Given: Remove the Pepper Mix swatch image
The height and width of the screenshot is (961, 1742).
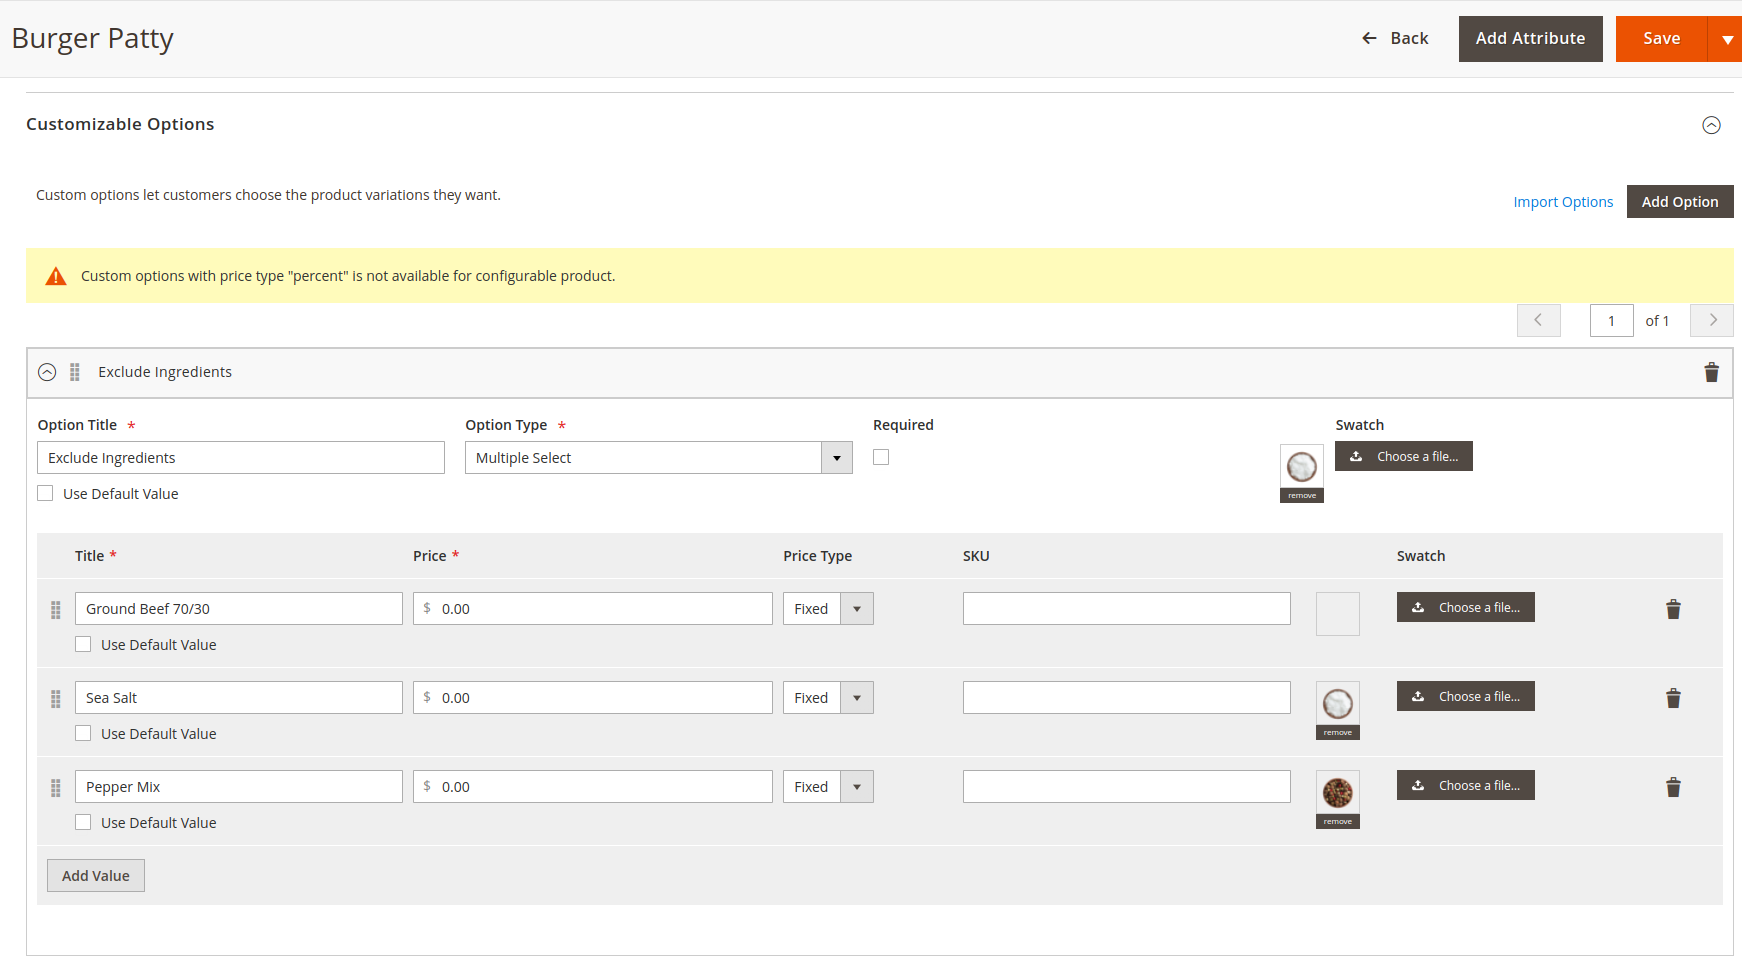Looking at the screenshot, I should [1337, 822].
